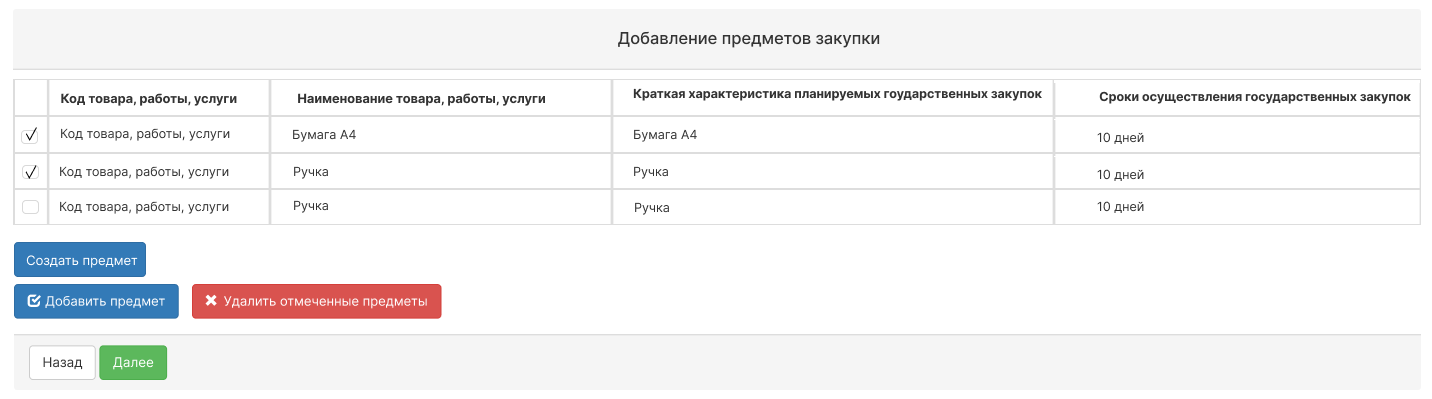Click the Наименование товара, работы, услуги header

coord(421,99)
